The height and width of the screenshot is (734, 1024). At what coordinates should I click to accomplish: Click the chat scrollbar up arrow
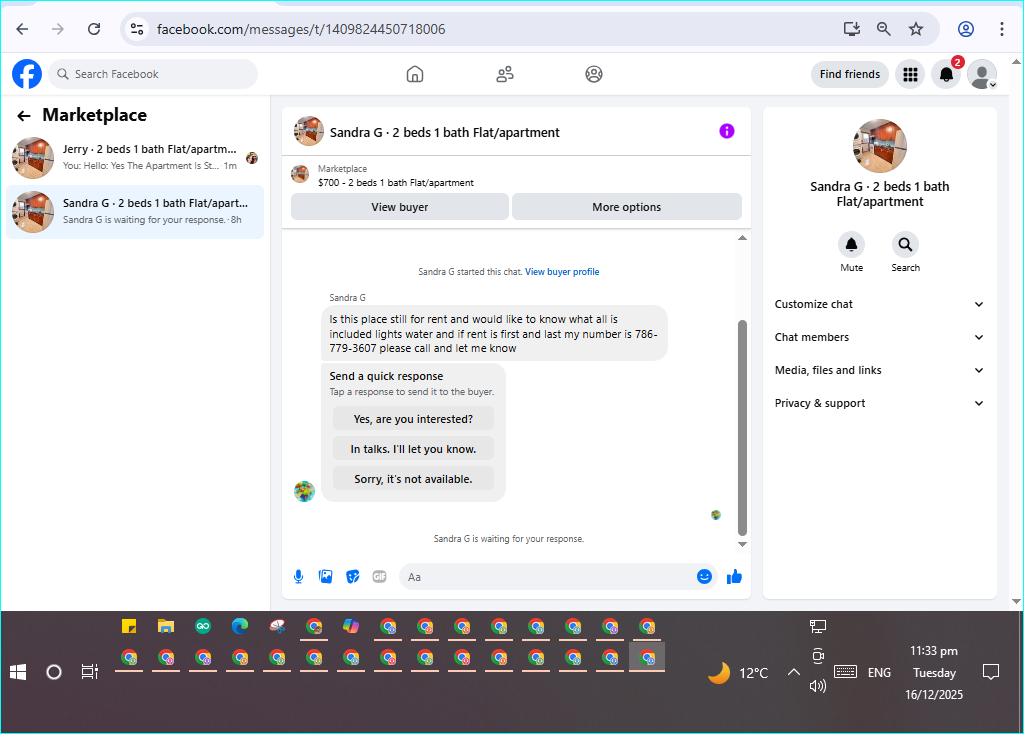tap(742, 238)
